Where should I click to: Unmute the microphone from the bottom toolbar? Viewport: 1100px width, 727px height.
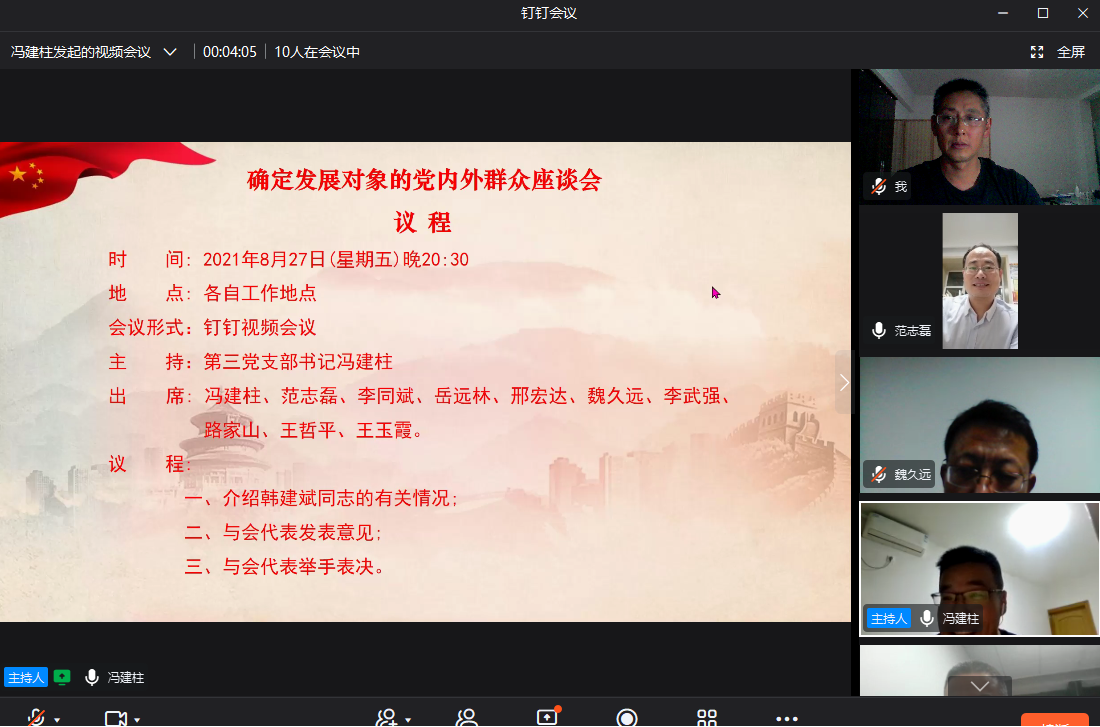[35, 716]
